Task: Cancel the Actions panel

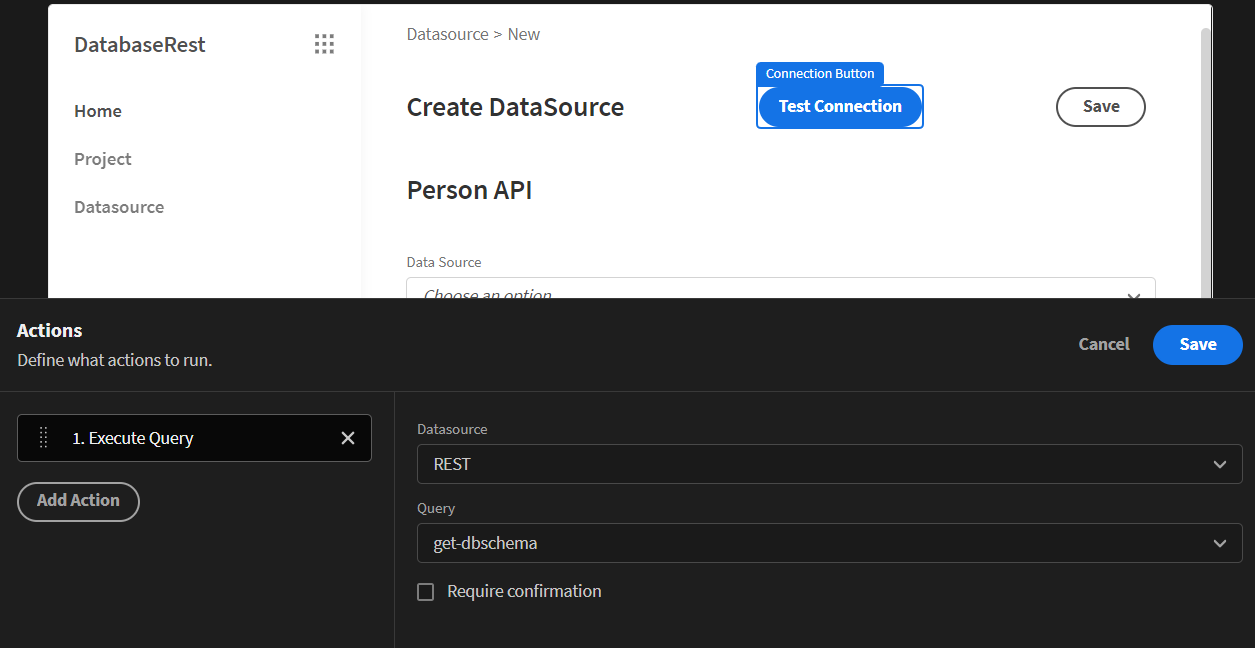Action: tap(1104, 344)
